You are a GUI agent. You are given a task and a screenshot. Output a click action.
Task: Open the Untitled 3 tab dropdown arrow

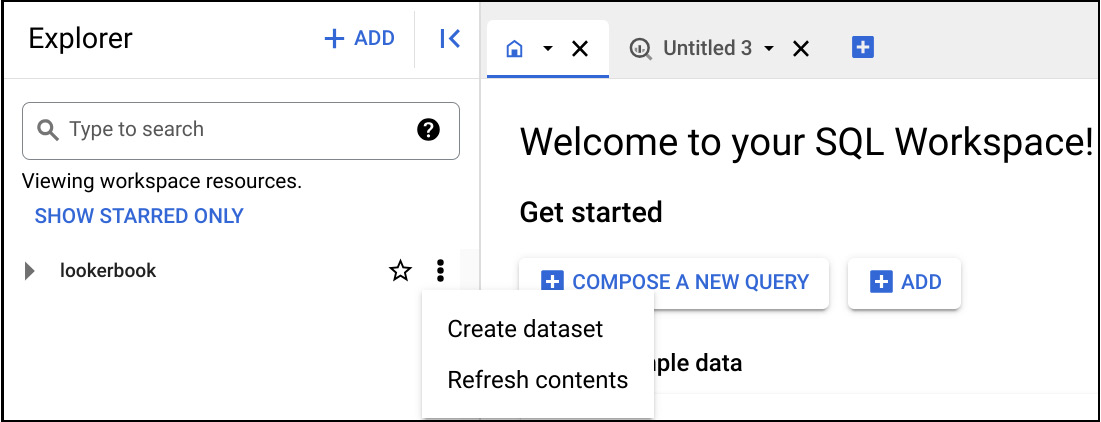point(769,48)
